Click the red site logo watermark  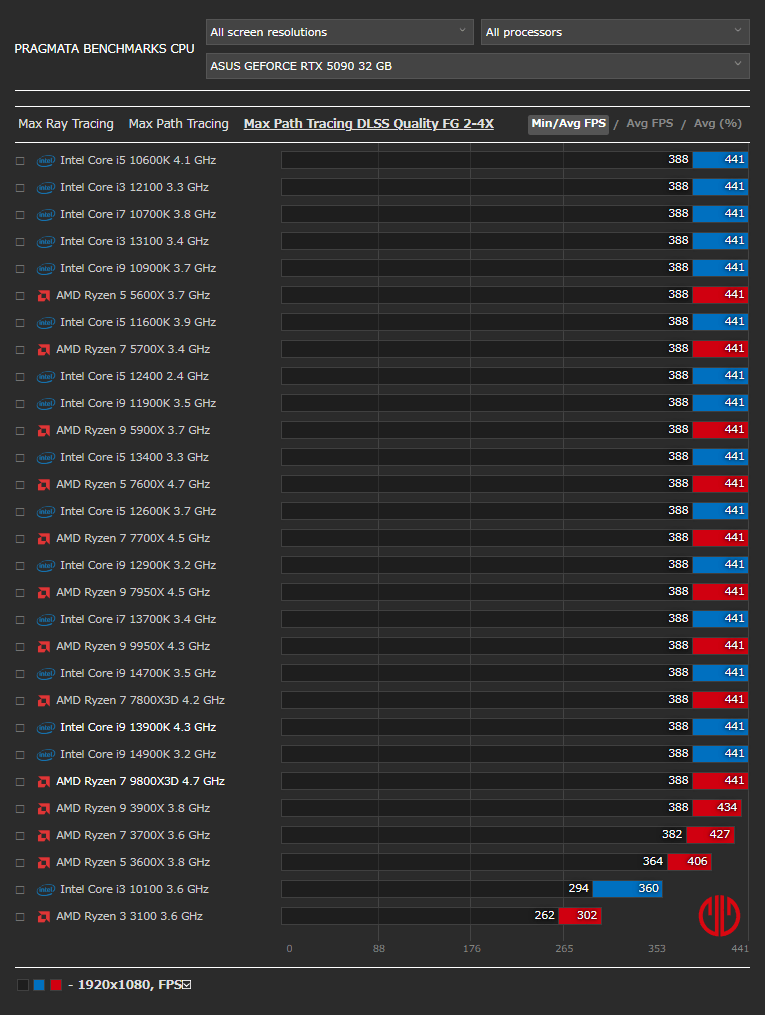pos(718,914)
